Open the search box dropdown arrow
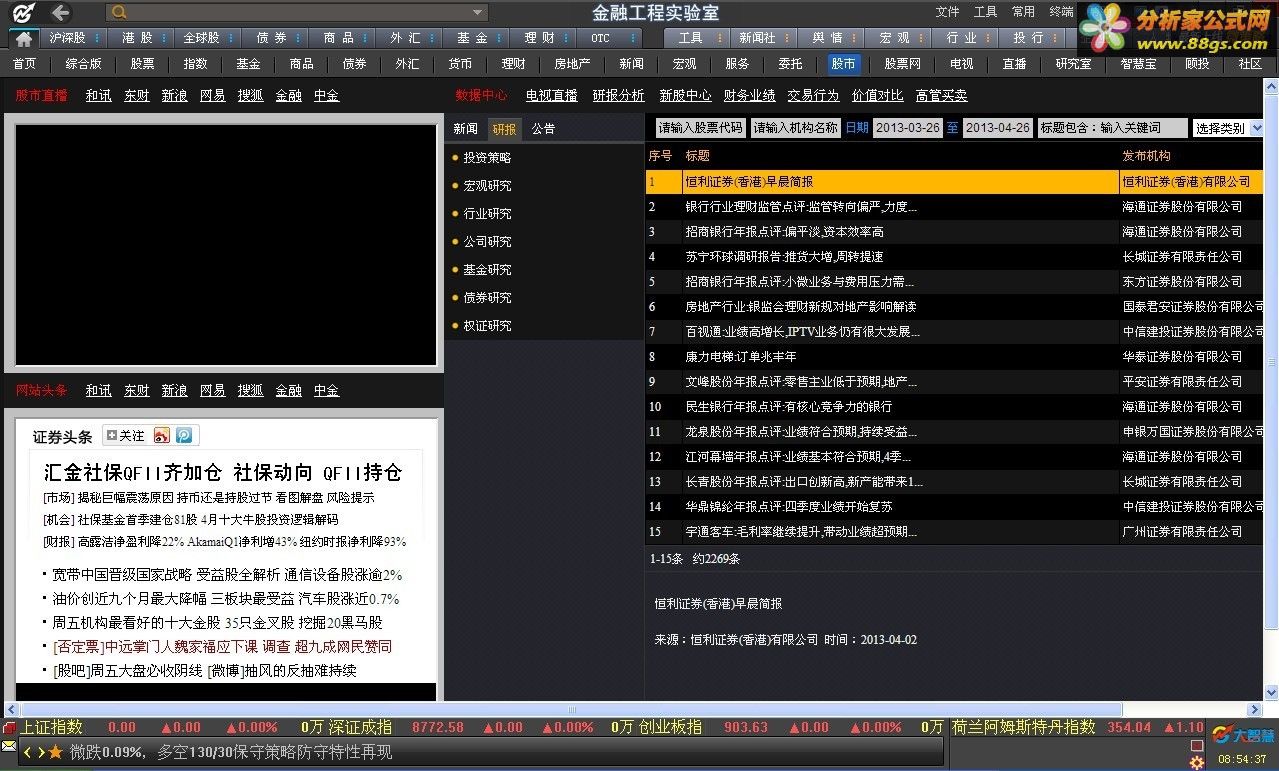1279x771 pixels. click(478, 13)
